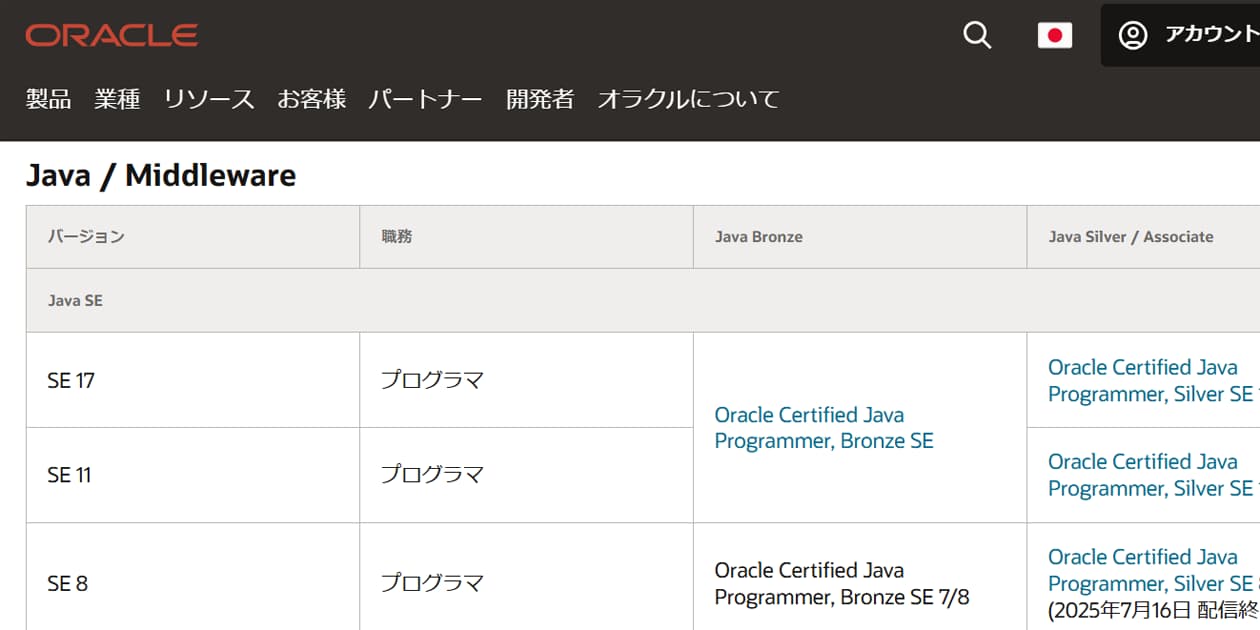This screenshot has height=630, width=1260.
Task: Select the パートナー menu item
Action: pyautogui.click(x=425, y=99)
